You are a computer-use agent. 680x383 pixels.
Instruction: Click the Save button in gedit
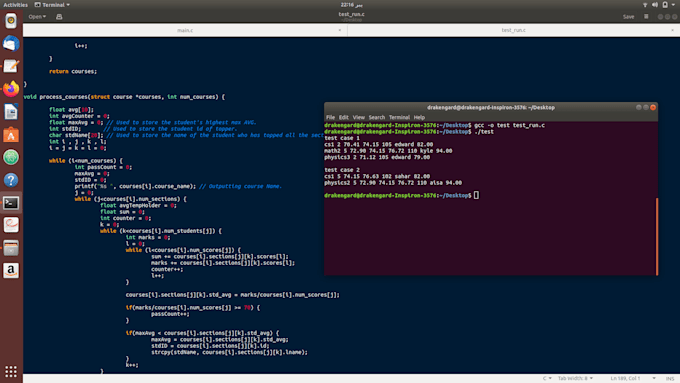(x=628, y=17)
